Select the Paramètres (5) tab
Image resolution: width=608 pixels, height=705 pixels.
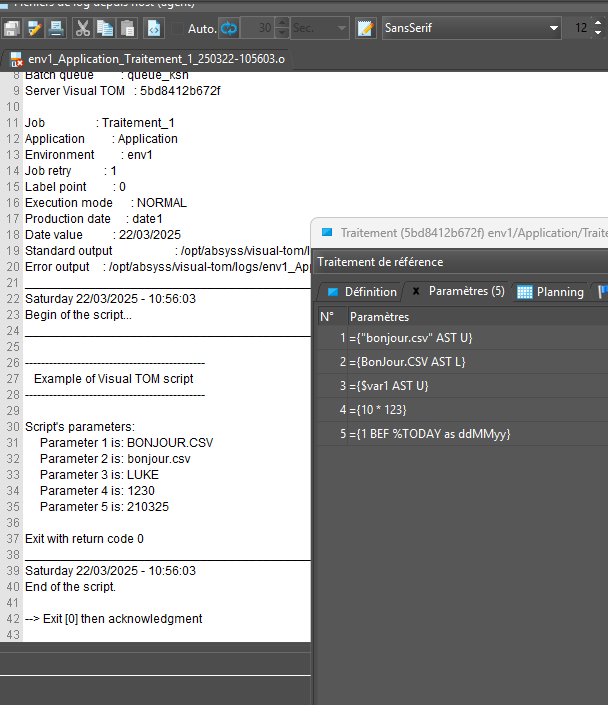click(x=459, y=291)
